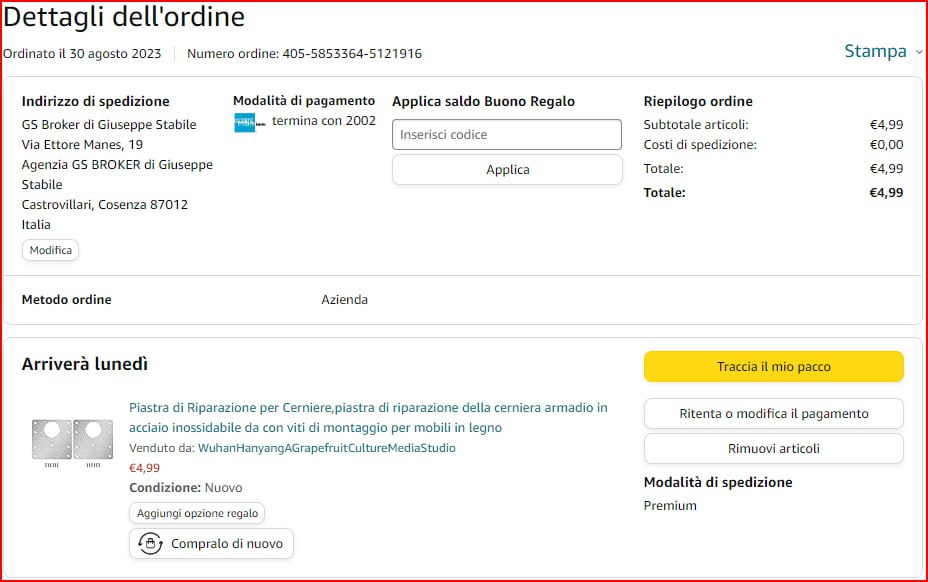Open the hinge repair plate thumbnail
Viewport: 928px width, 582px height.
[72, 443]
